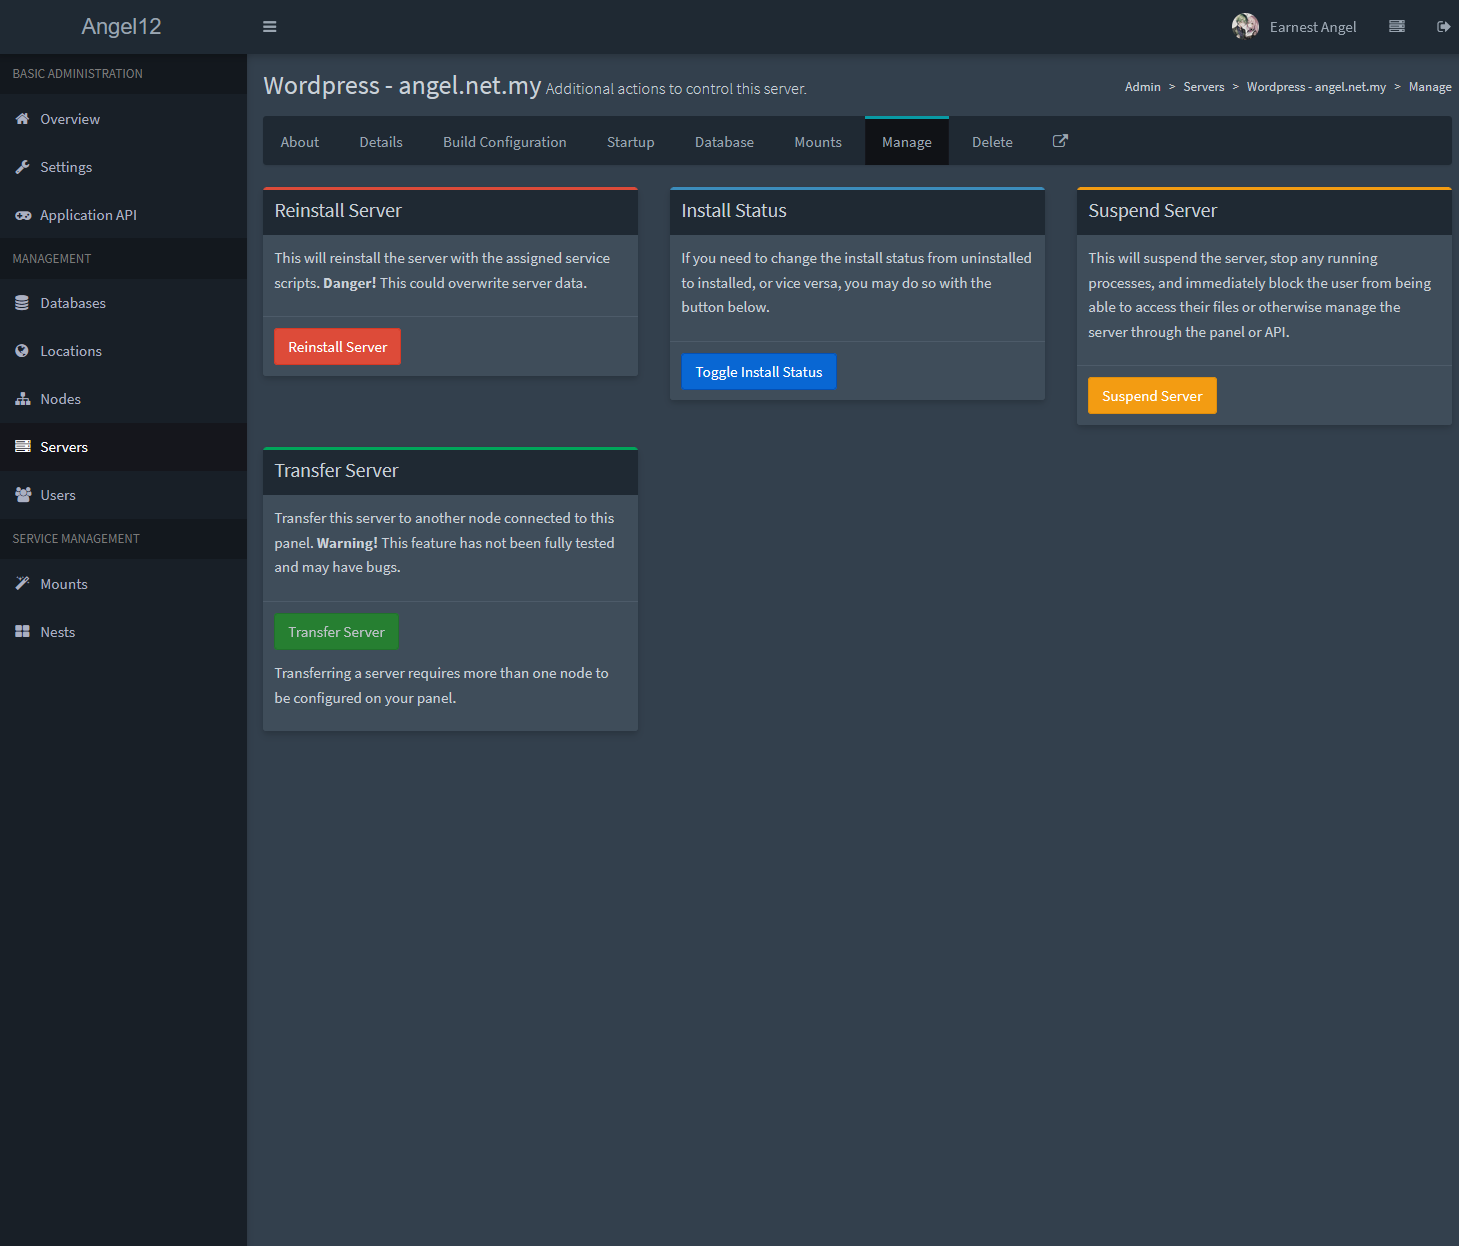Click the Nodes sitemap icon
Screen dimensions: 1459x1246
click(x=22, y=399)
